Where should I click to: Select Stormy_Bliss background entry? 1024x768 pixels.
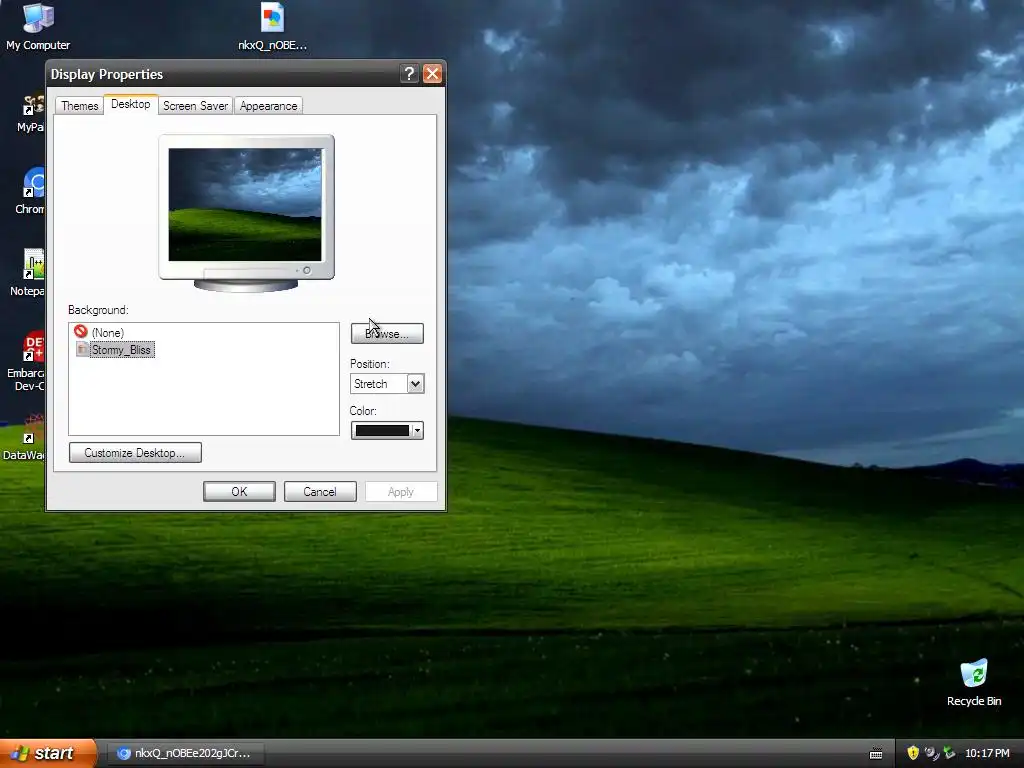pos(121,350)
